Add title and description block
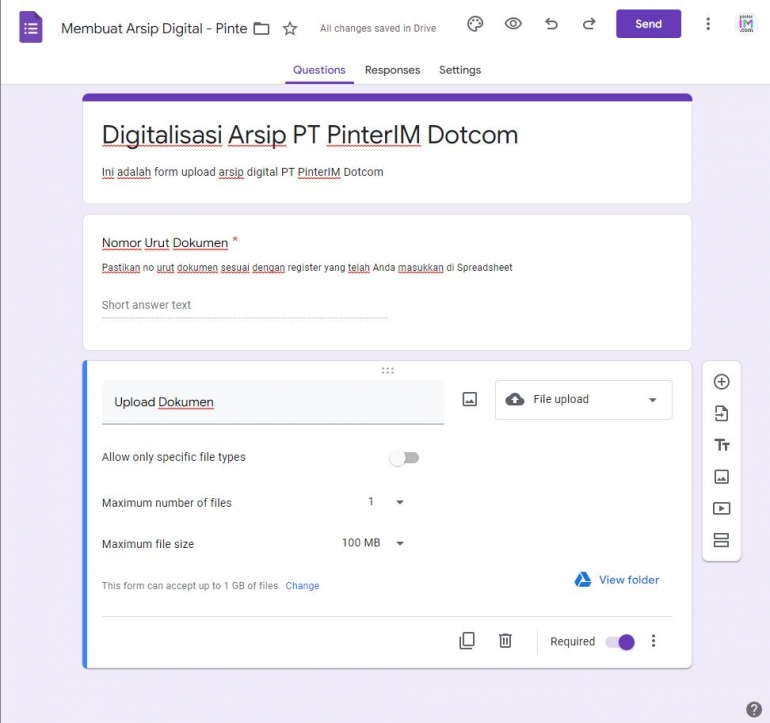The width and height of the screenshot is (770, 723). click(721, 445)
